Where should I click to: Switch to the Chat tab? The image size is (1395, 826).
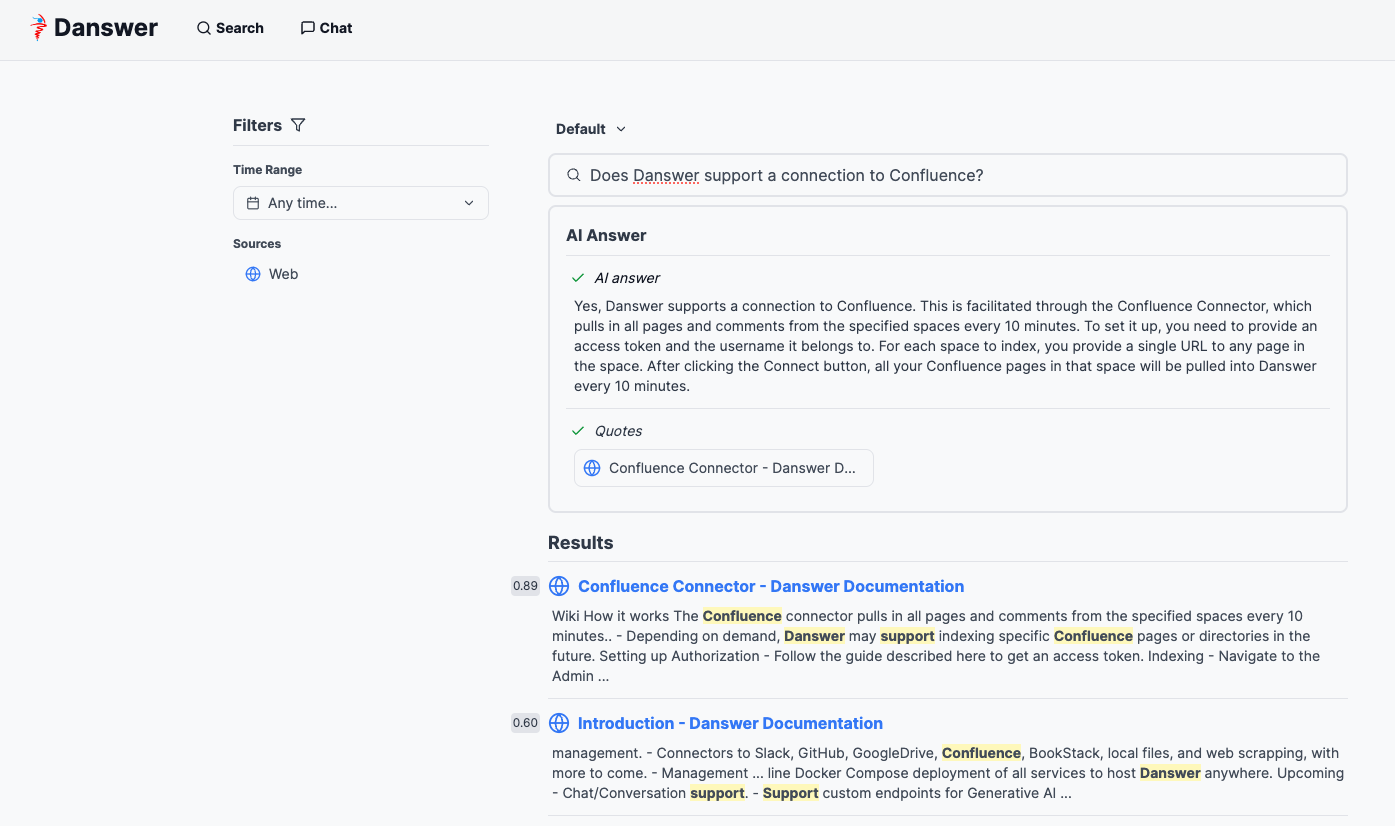(326, 28)
